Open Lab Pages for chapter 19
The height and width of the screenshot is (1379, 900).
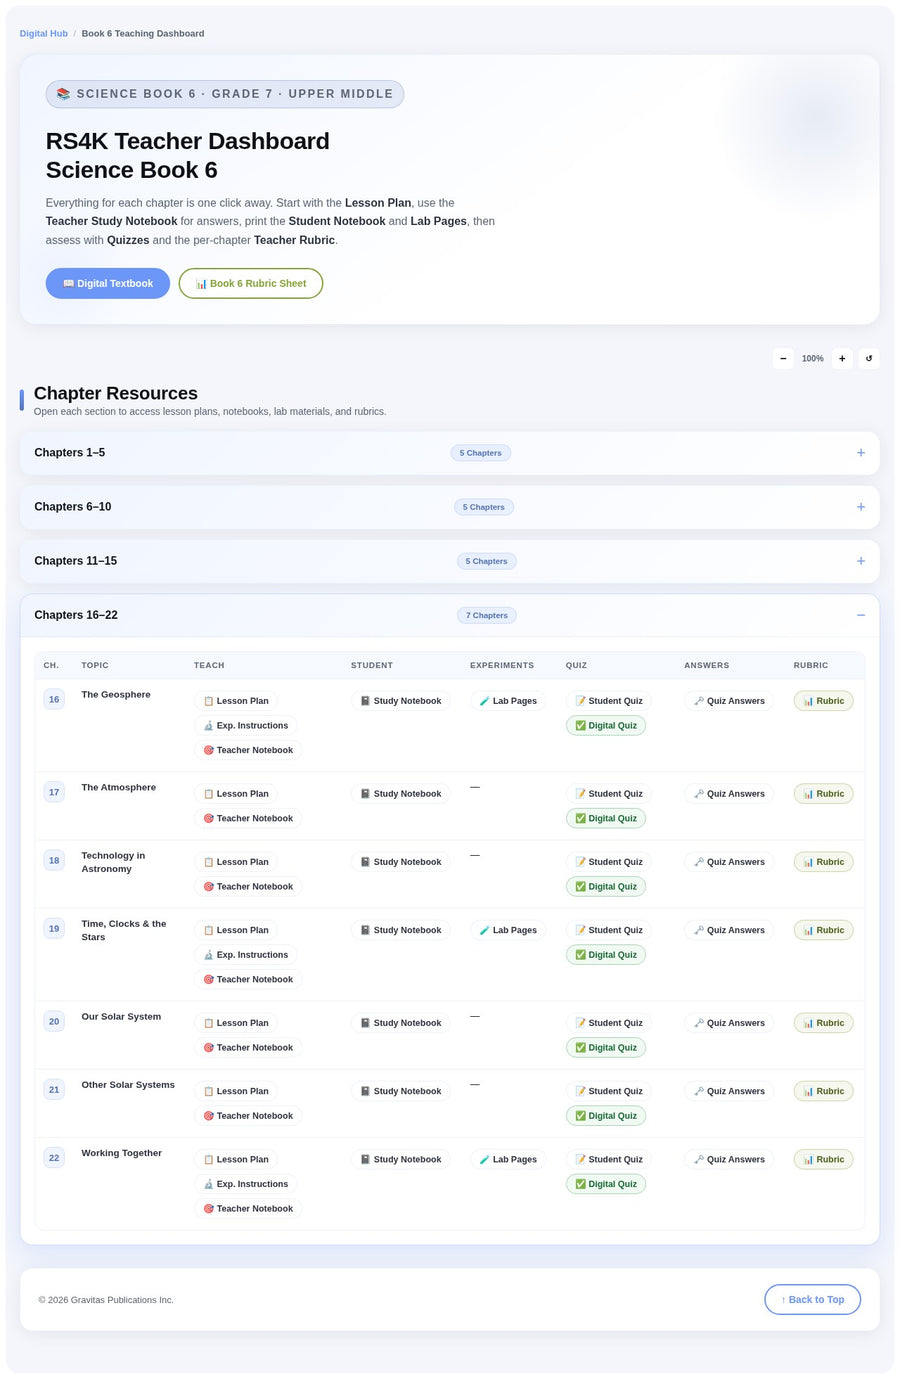coord(508,930)
